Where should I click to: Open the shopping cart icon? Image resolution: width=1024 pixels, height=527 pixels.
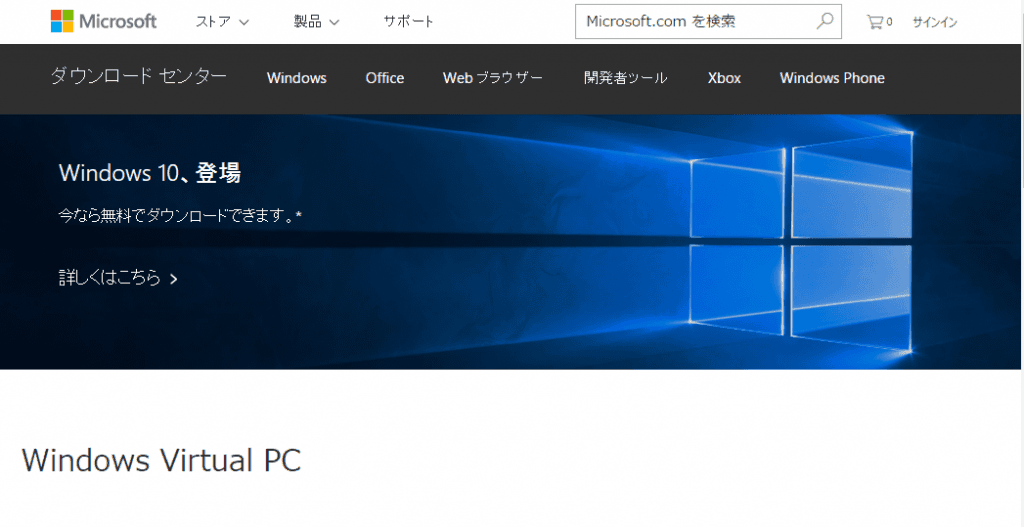[879, 22]
